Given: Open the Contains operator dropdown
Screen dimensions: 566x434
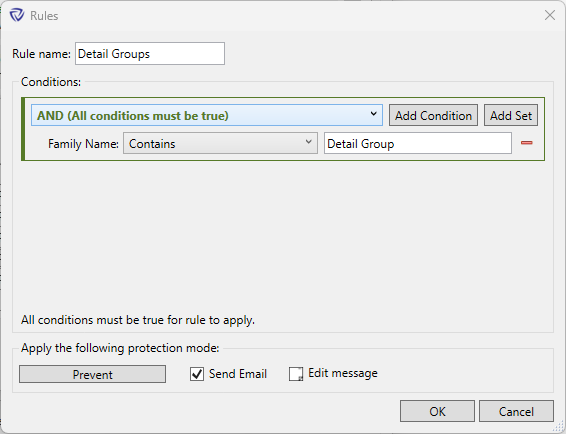Looking at the screenshot, I should click(x=220, y=143).
